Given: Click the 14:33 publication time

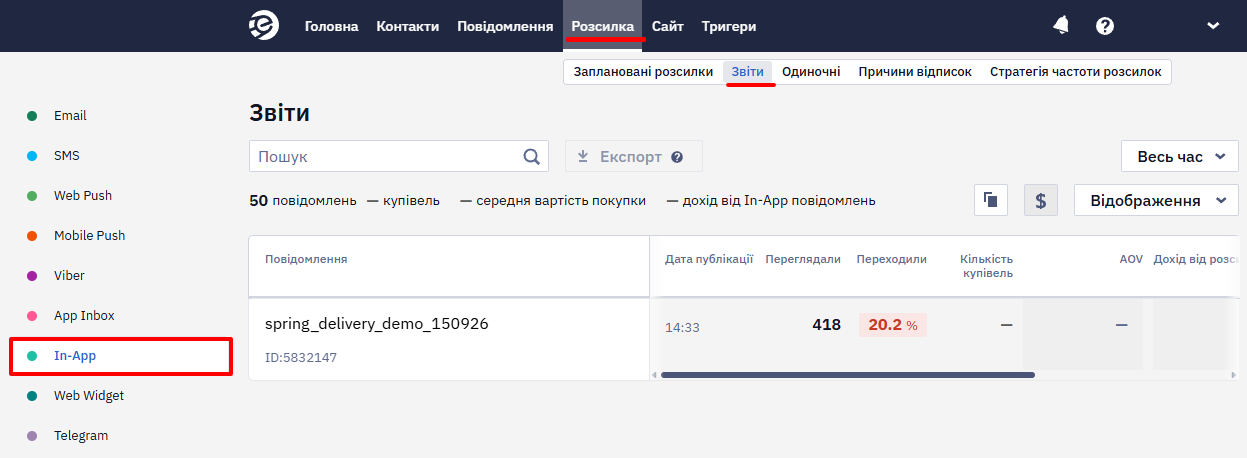Looking at the screenshot, I should pyautogui.click(x=682, y=327).
